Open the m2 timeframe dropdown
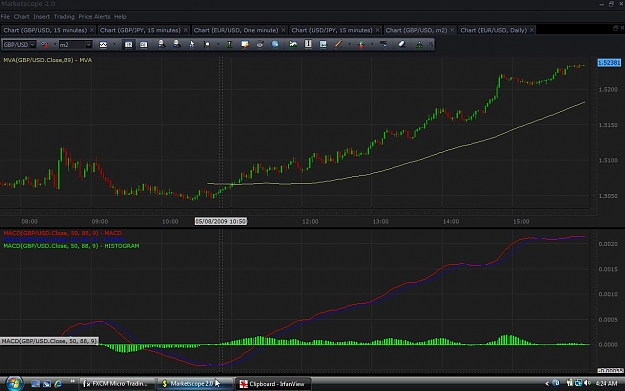This screenshot has width=625, height=391. click(88, 45)
